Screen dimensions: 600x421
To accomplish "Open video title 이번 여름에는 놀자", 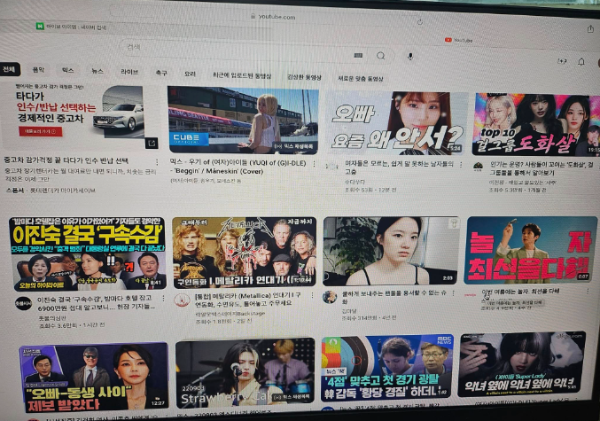I will [x=520, y=292].
